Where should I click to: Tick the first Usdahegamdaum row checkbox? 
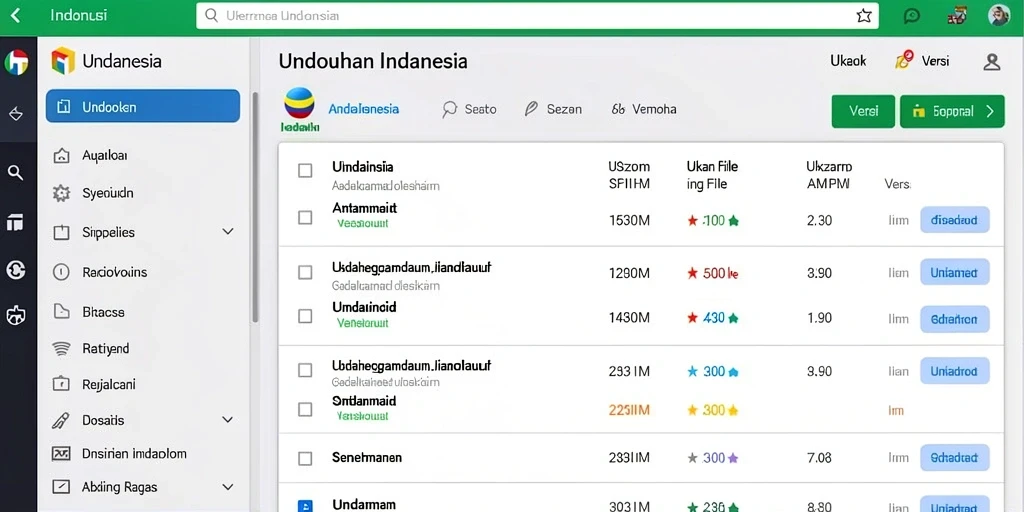pyautogui.click(x=305, y=272)
